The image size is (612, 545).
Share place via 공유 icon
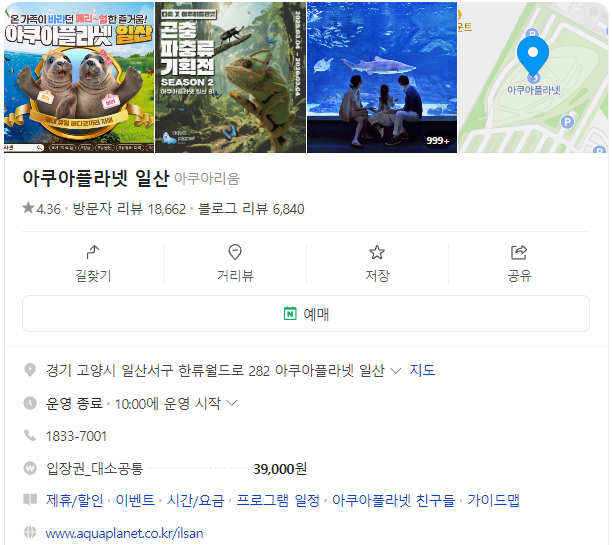[519, 252]
